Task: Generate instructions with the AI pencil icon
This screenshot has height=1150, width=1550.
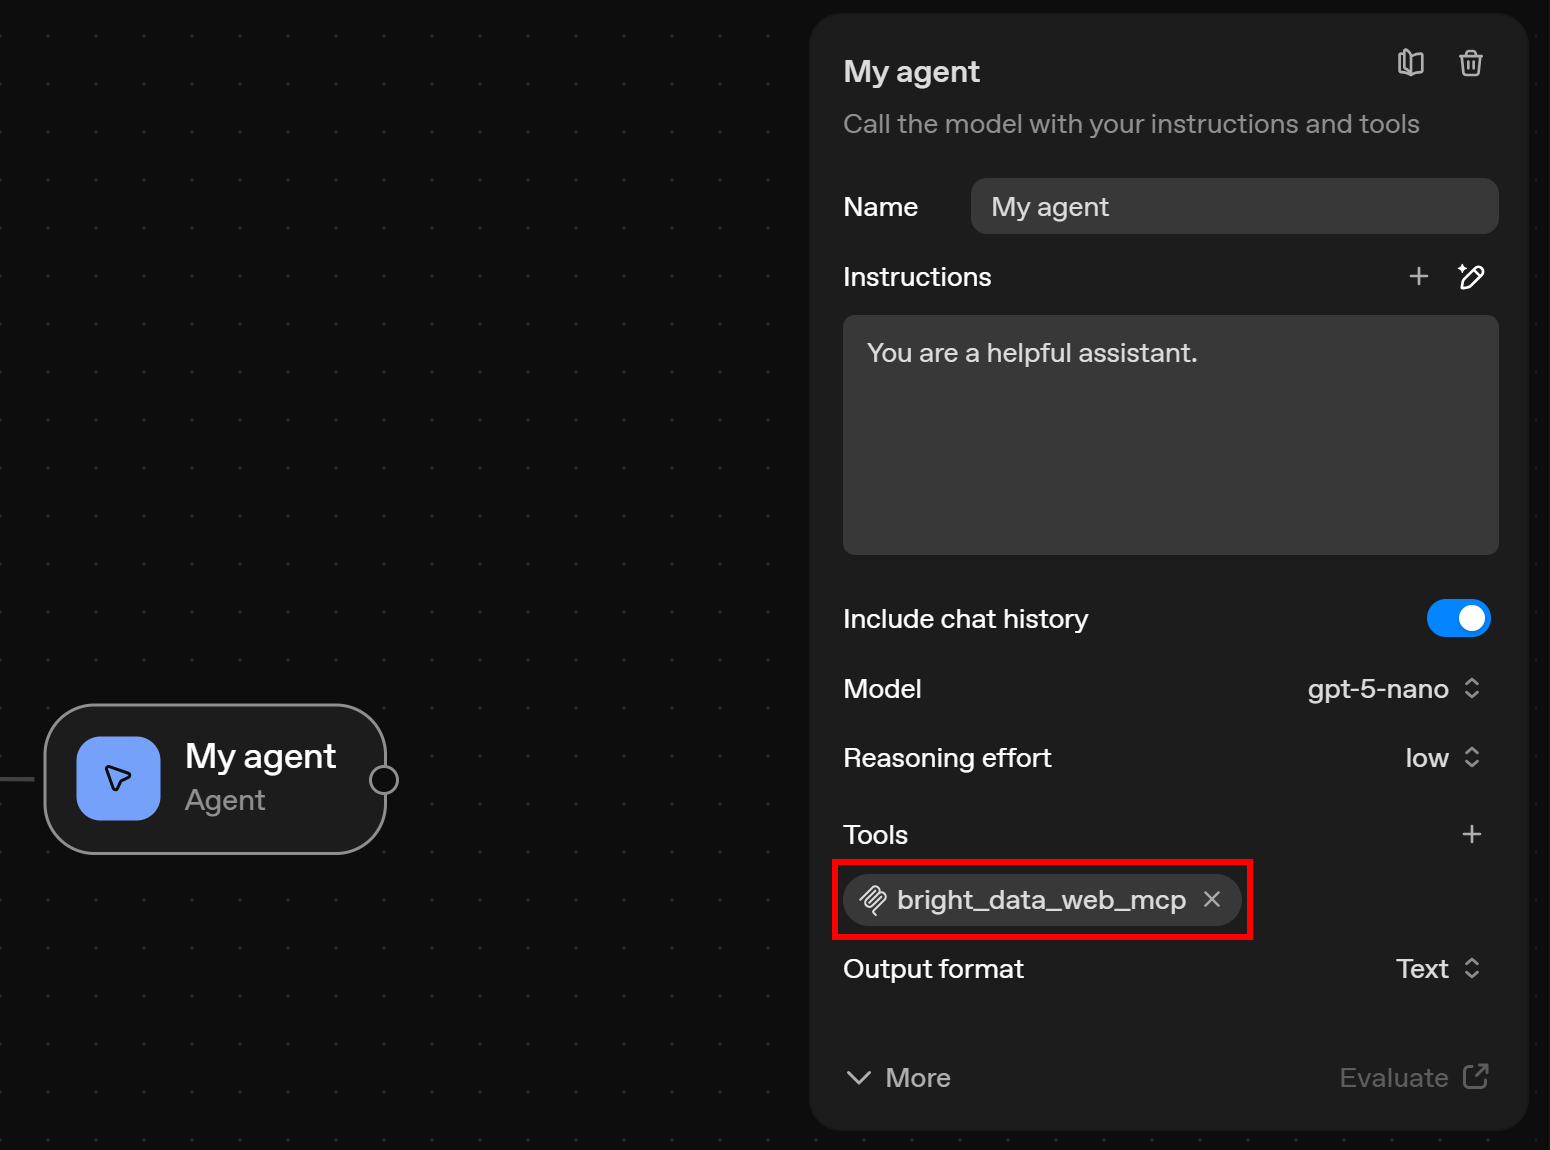Action: coord(1471,277)
